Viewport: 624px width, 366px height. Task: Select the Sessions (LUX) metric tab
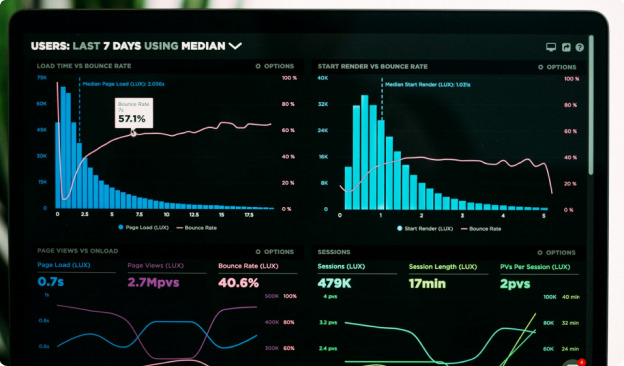pos(341,267)
